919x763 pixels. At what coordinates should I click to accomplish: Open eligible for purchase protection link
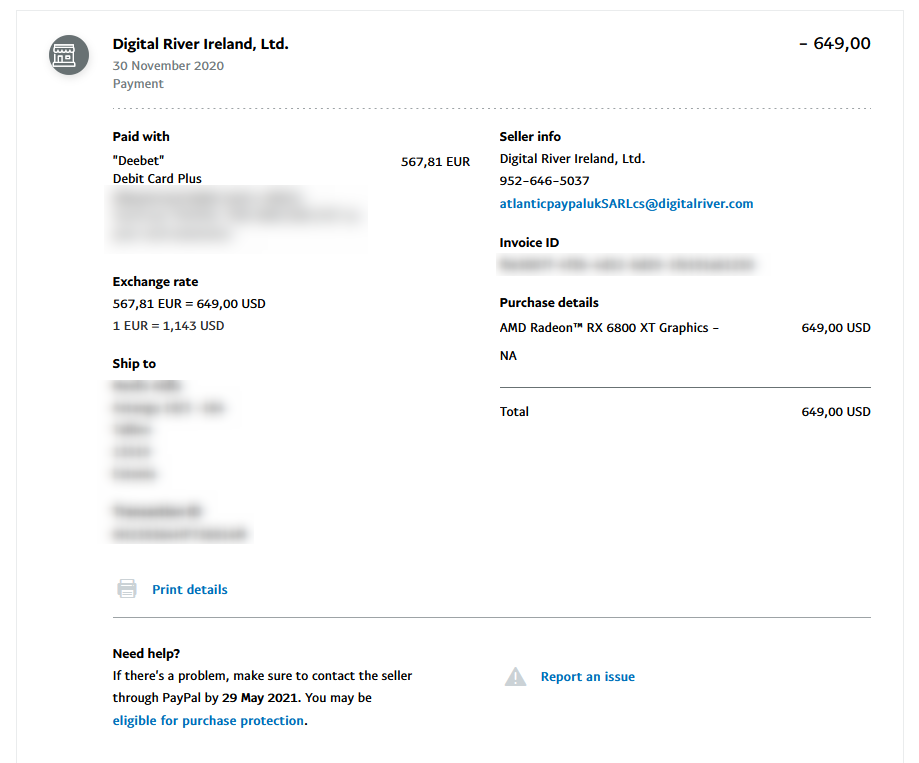pos(208,720)
